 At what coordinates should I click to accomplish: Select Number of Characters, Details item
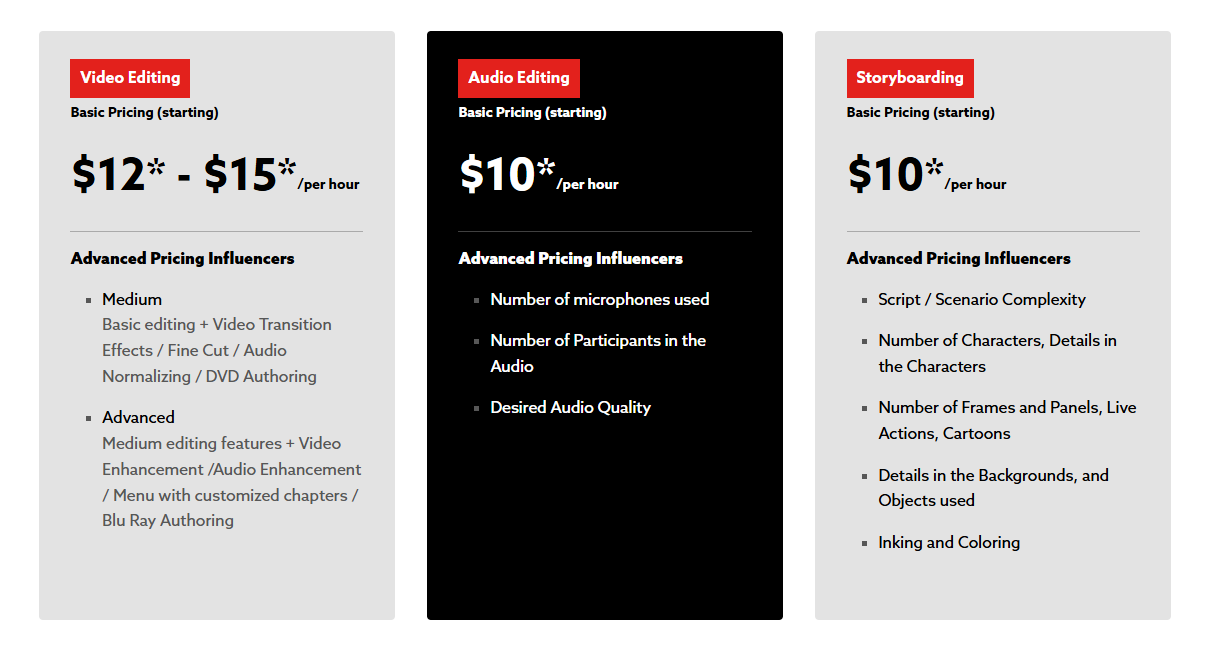tap(997, 341)
